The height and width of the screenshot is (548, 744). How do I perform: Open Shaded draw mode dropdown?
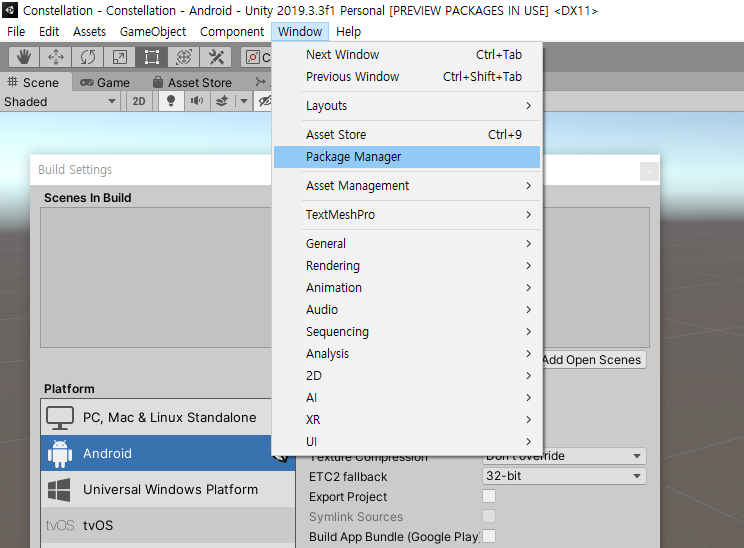pos(60,102)
